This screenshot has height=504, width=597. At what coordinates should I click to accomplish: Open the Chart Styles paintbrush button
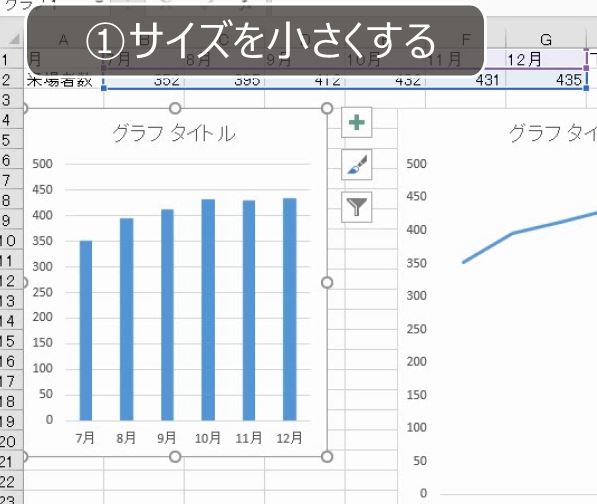click(357, 165)
